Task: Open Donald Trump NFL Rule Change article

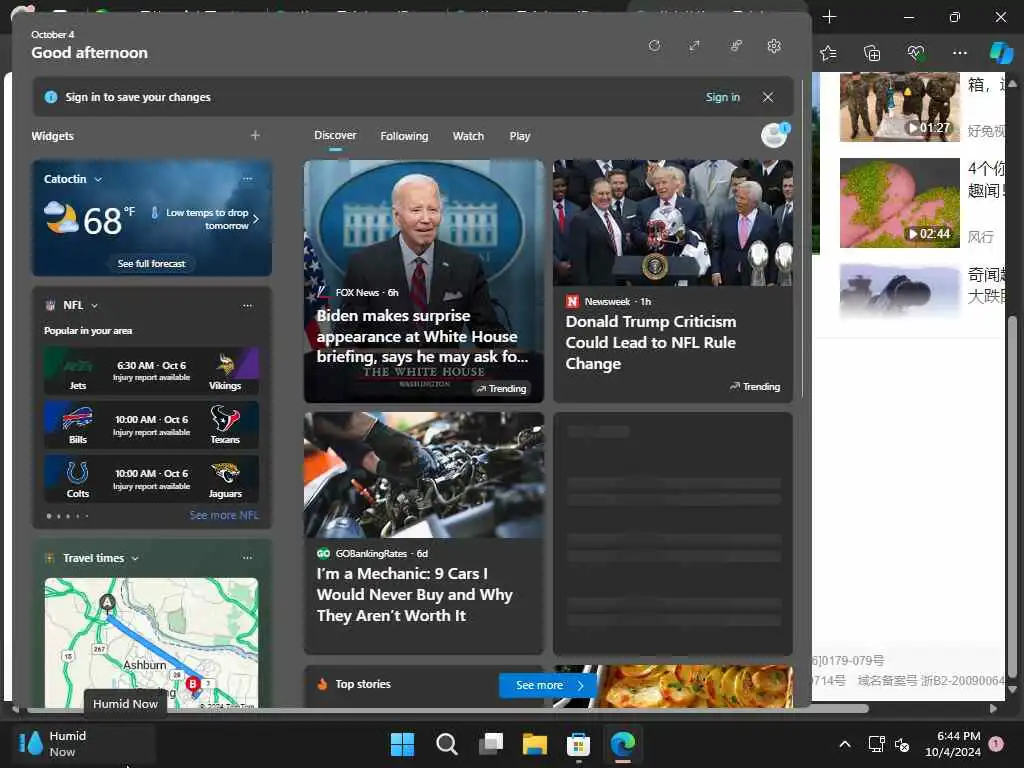Action: (673, 281)
